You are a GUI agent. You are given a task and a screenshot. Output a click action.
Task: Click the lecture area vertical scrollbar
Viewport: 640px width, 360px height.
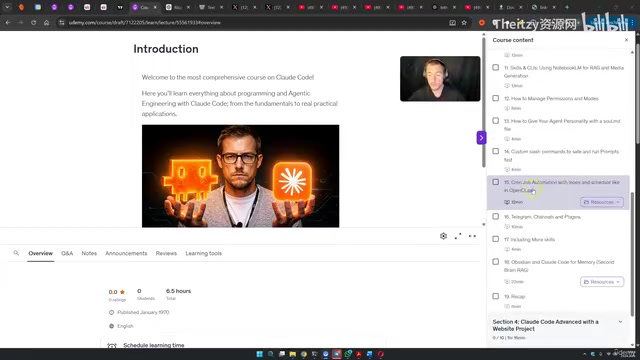point(484,102)
